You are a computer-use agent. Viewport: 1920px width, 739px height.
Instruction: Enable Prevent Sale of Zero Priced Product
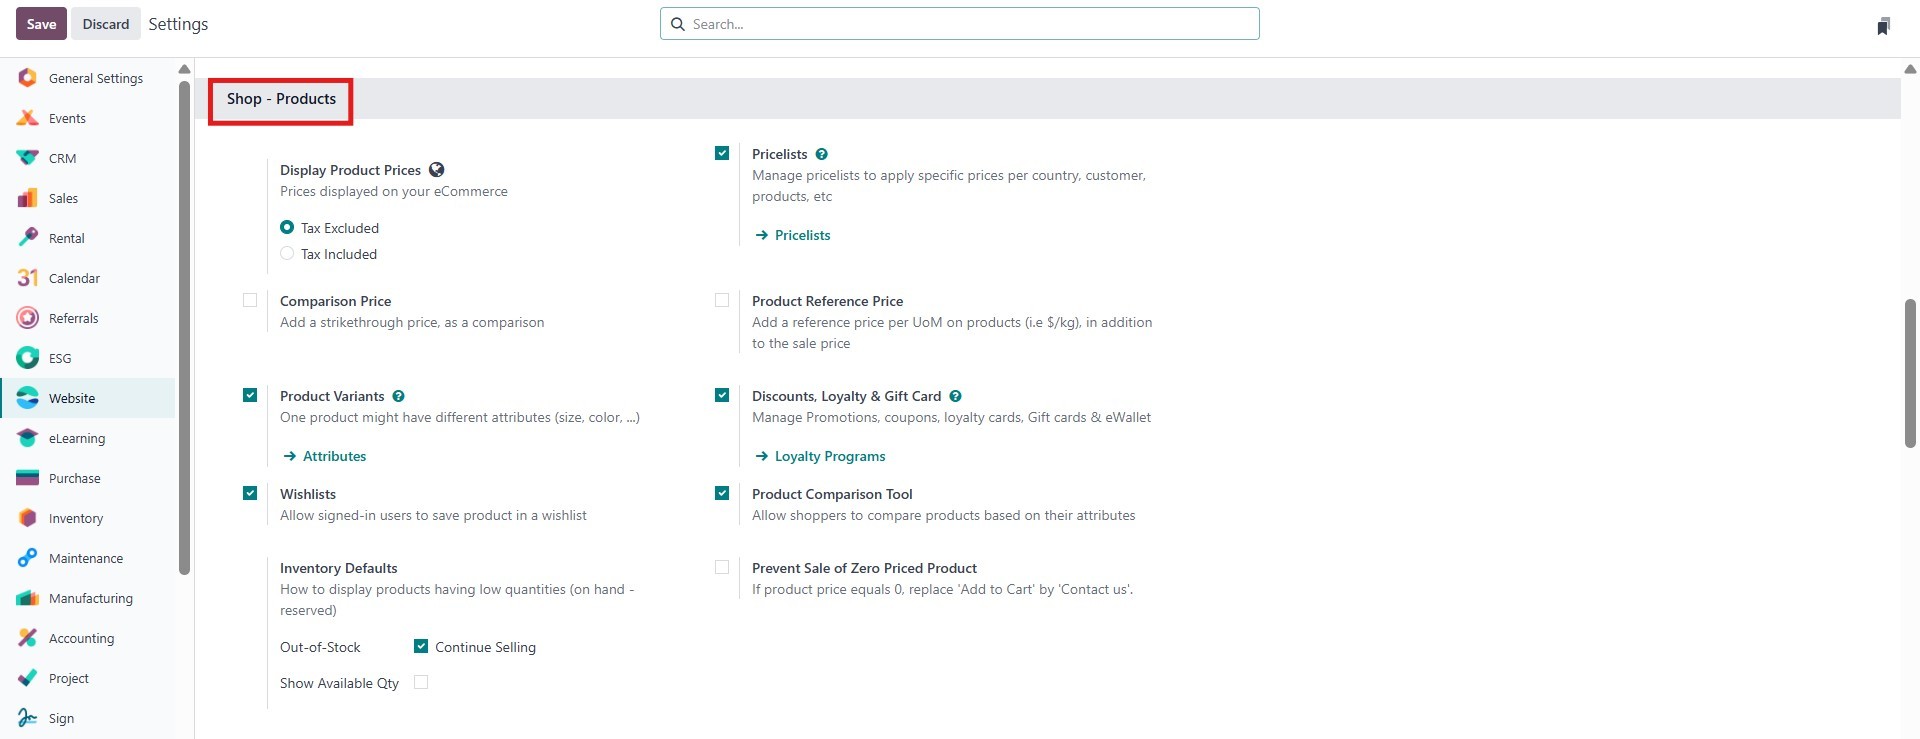pos(722,567)
